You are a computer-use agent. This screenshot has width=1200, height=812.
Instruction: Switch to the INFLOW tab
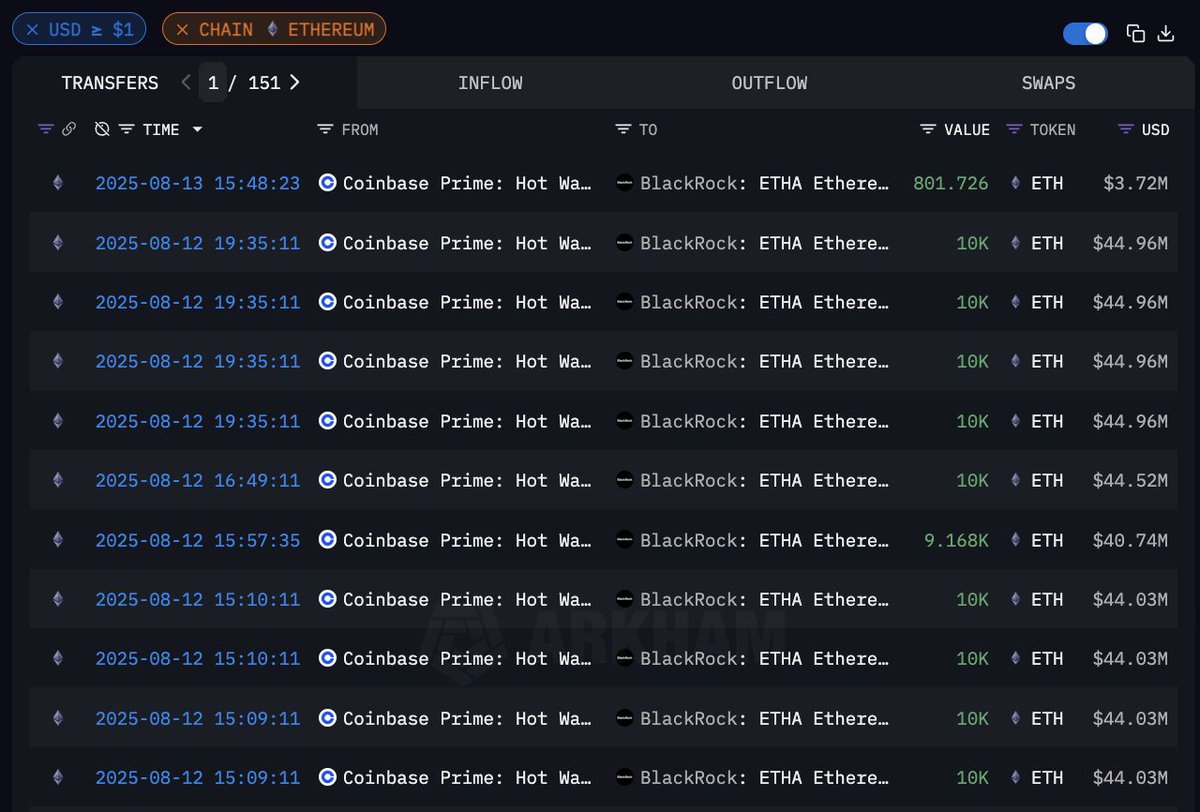(490, 83)
